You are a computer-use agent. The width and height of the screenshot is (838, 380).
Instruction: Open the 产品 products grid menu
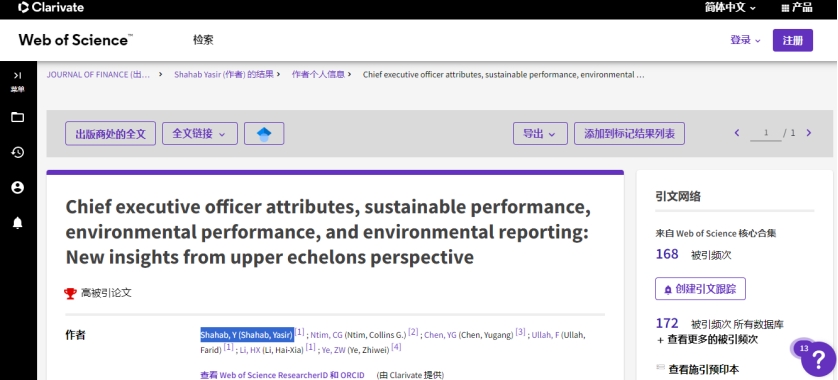point(797,7)
